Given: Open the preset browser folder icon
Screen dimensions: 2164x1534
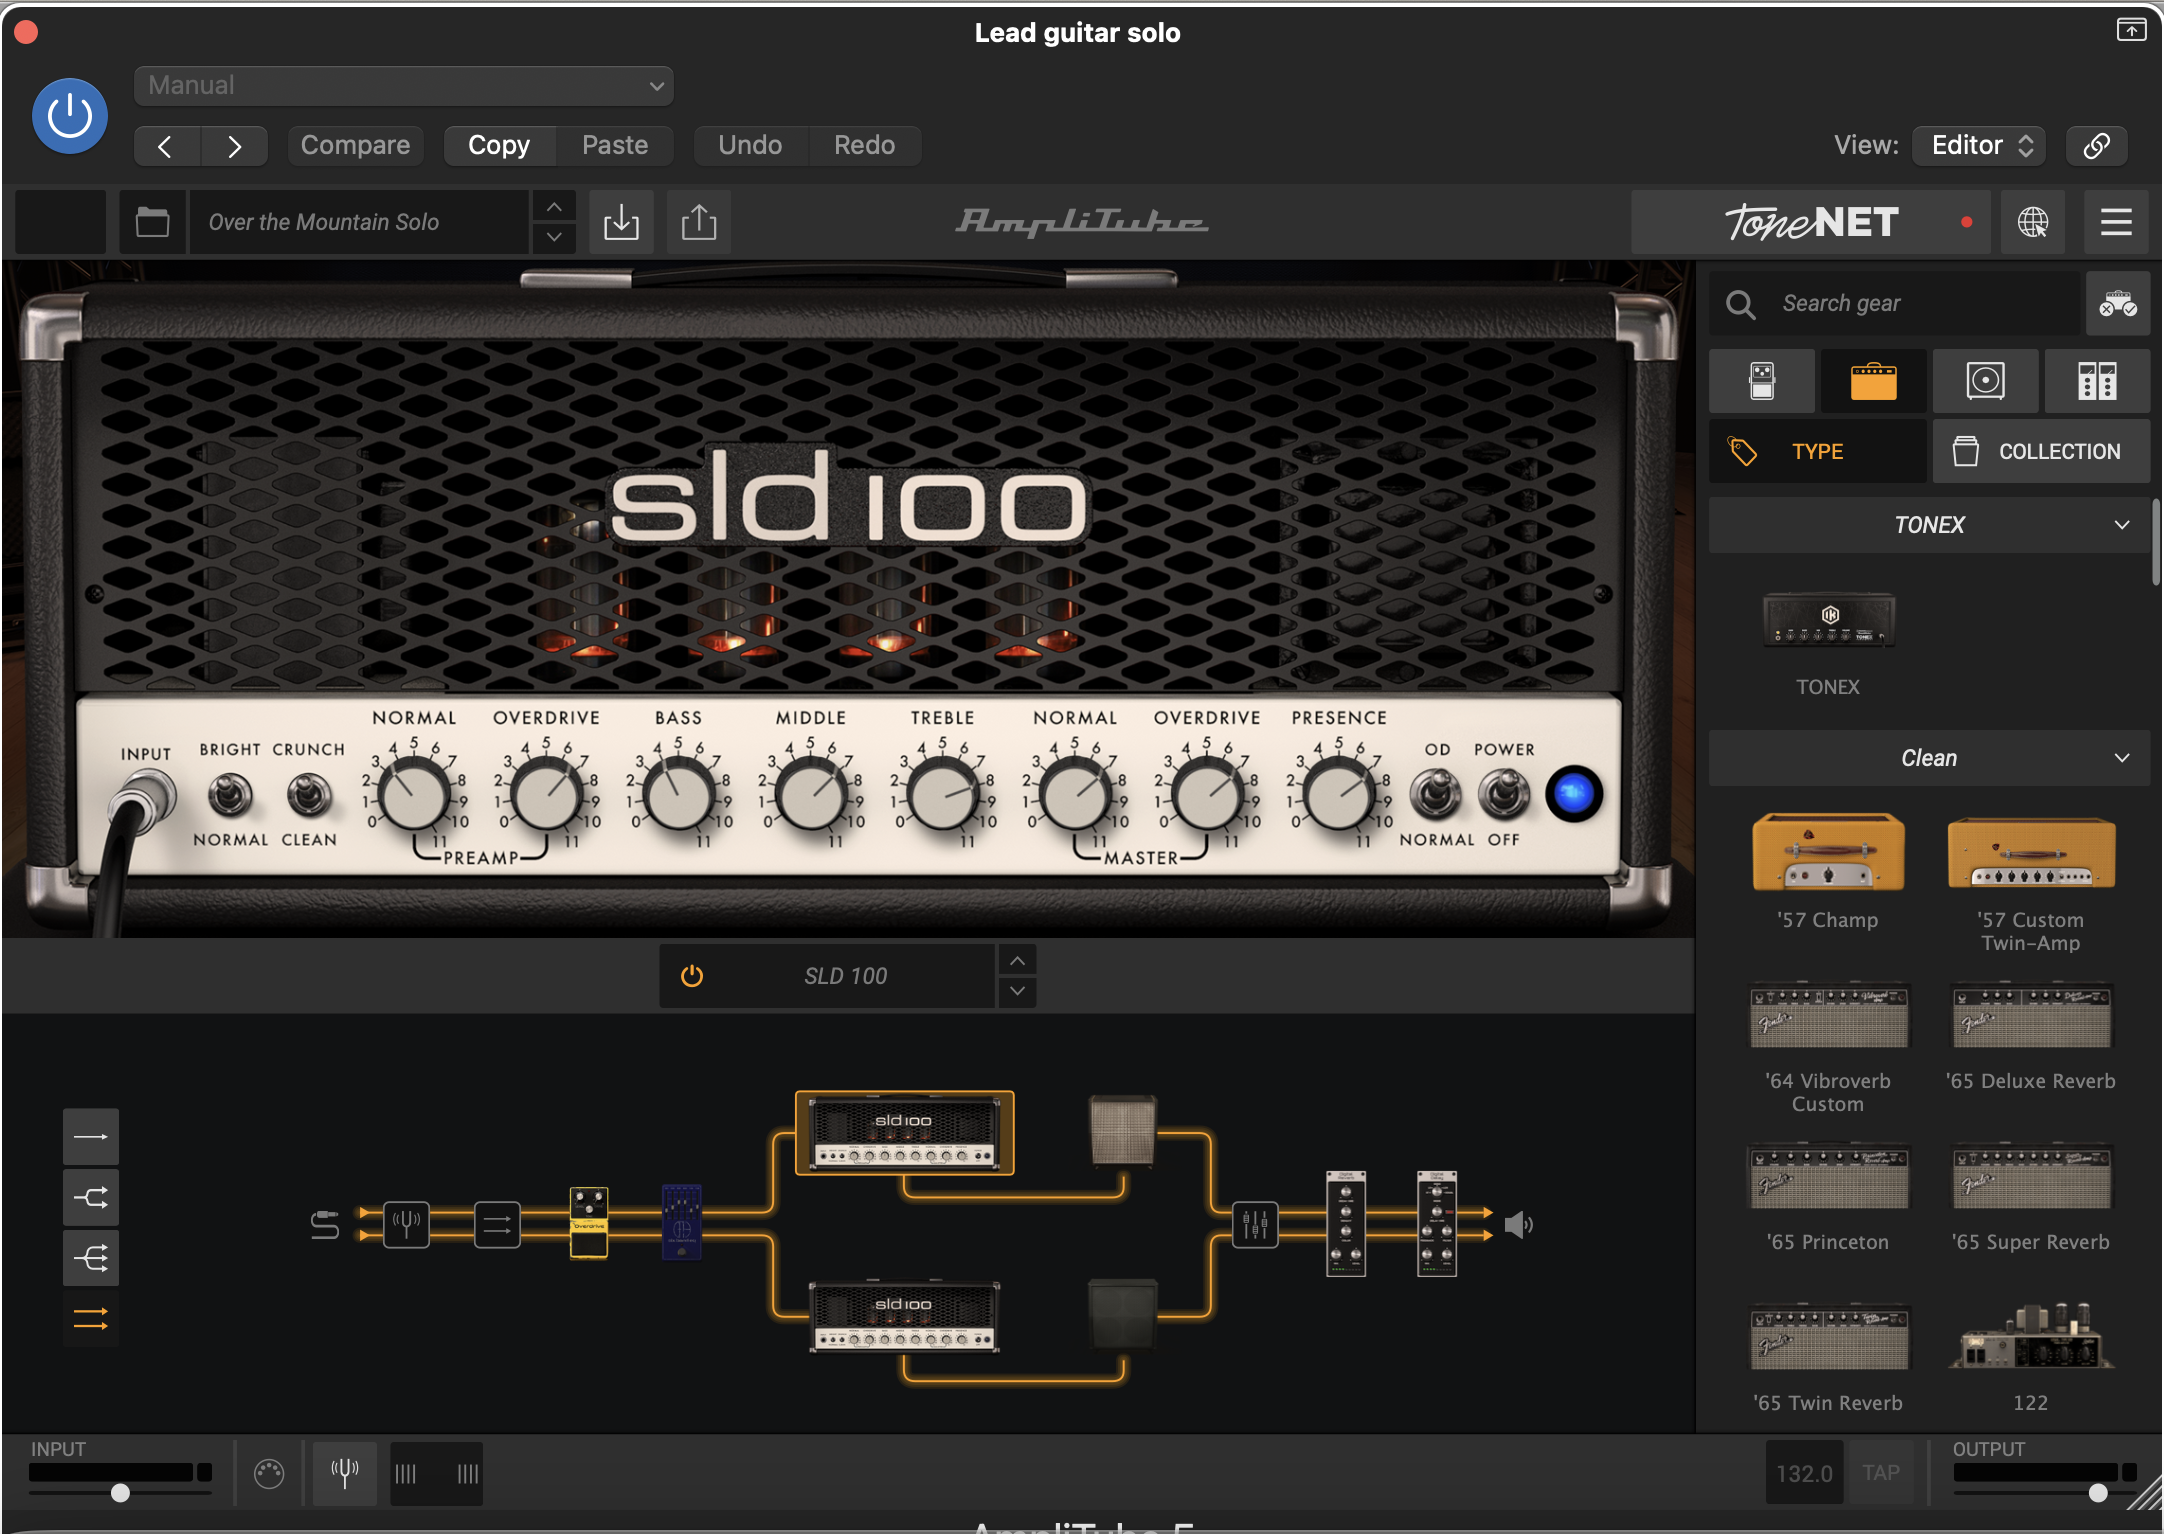Looking at the screenshot, I should [x=152, y=222].
